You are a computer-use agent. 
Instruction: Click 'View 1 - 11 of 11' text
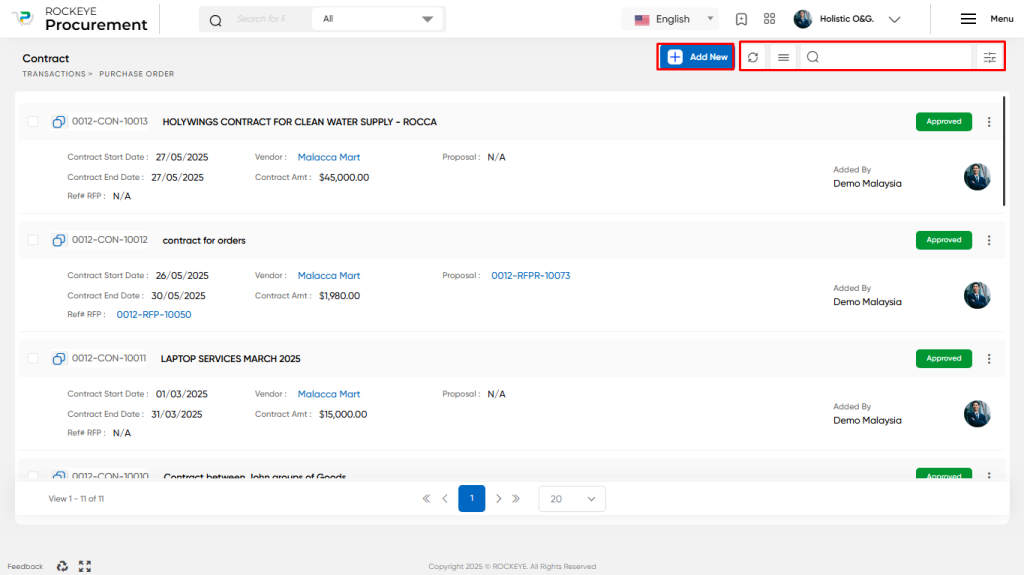point(76,499)
